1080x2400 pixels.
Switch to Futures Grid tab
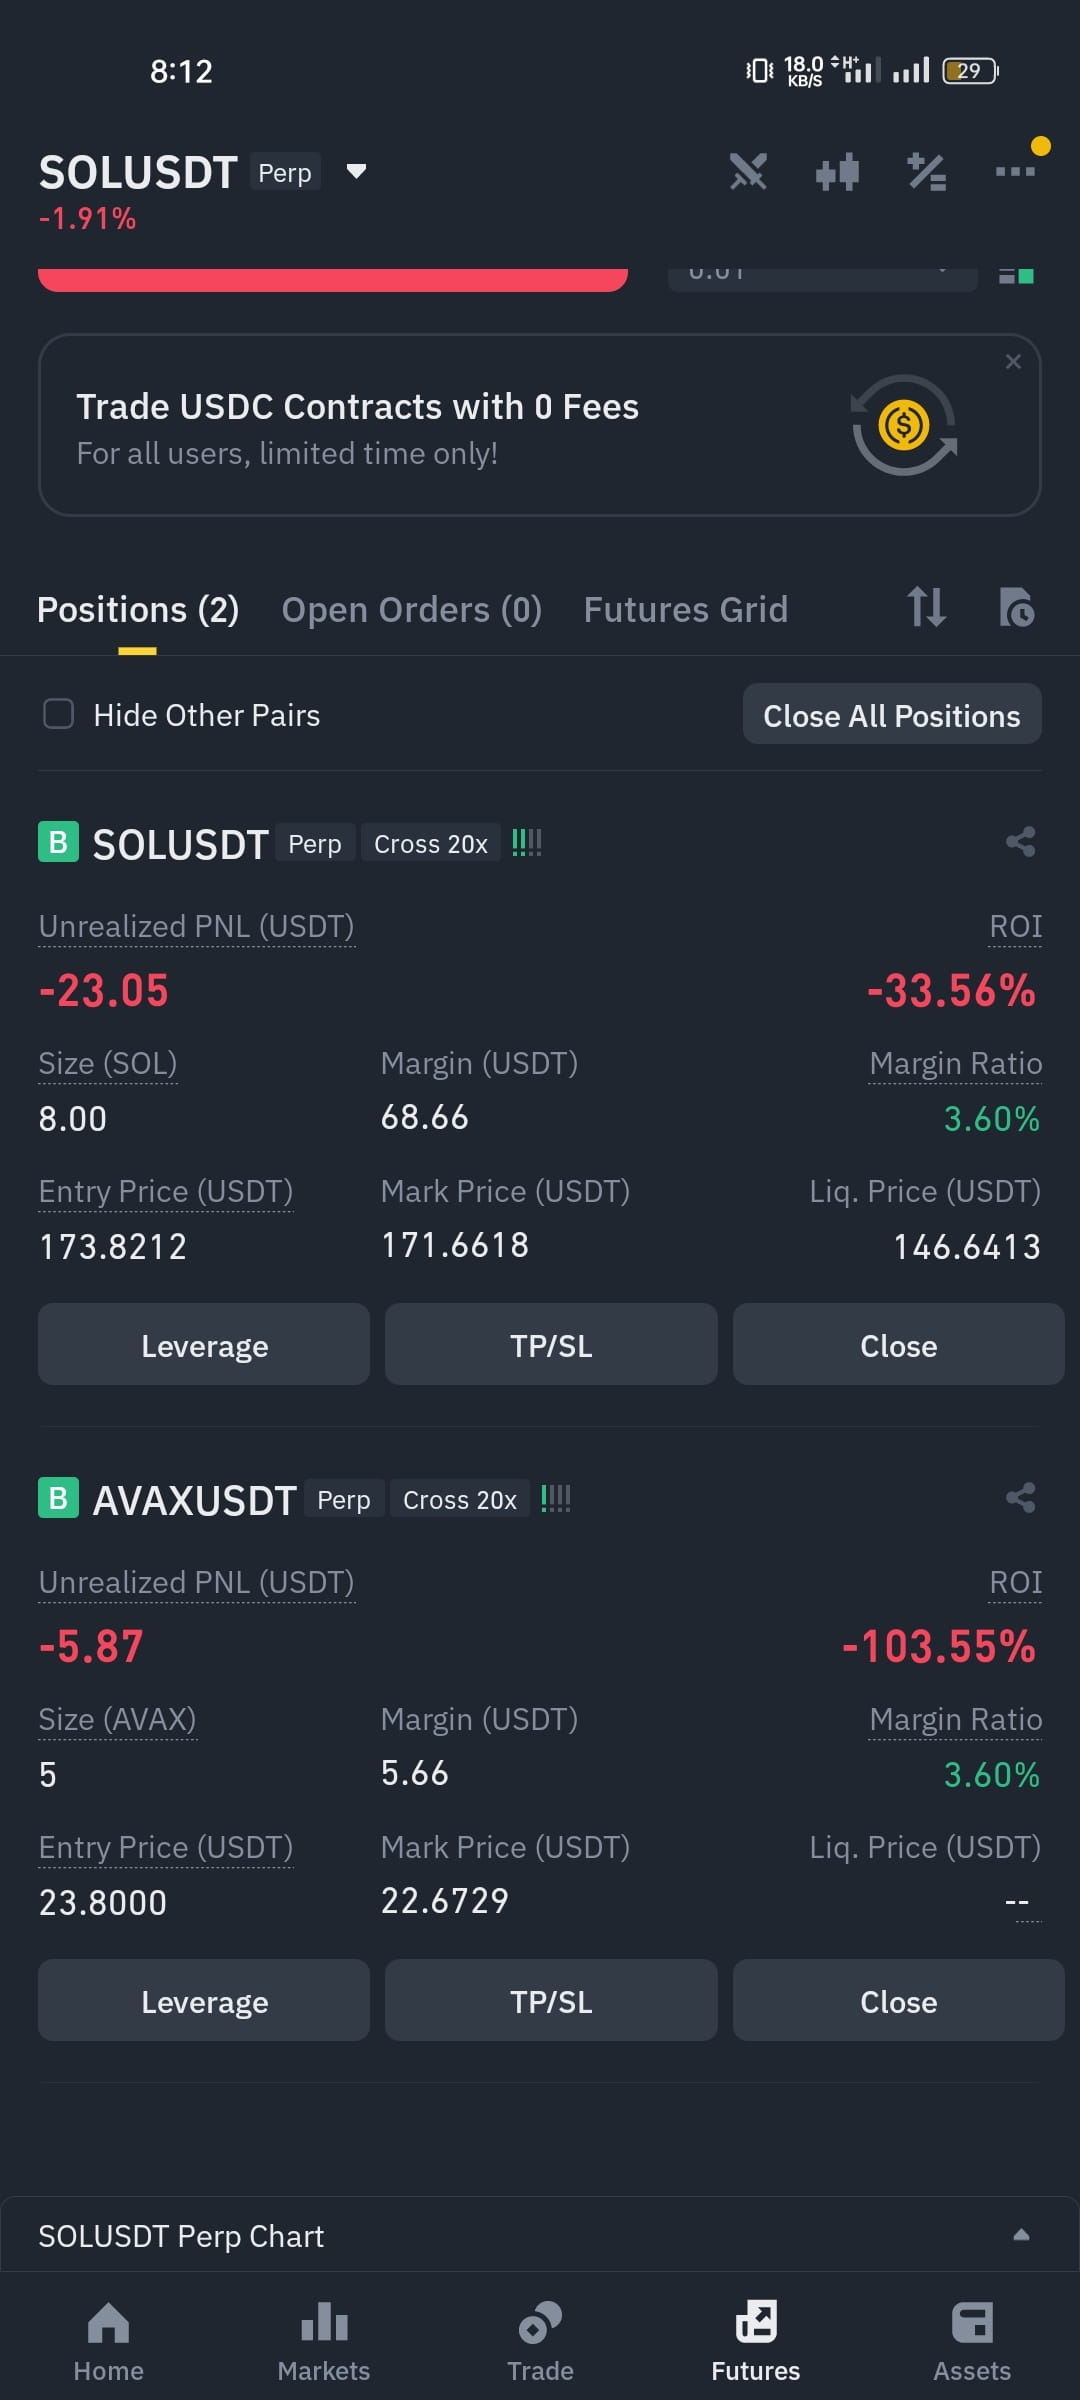(x=686, y=609)
